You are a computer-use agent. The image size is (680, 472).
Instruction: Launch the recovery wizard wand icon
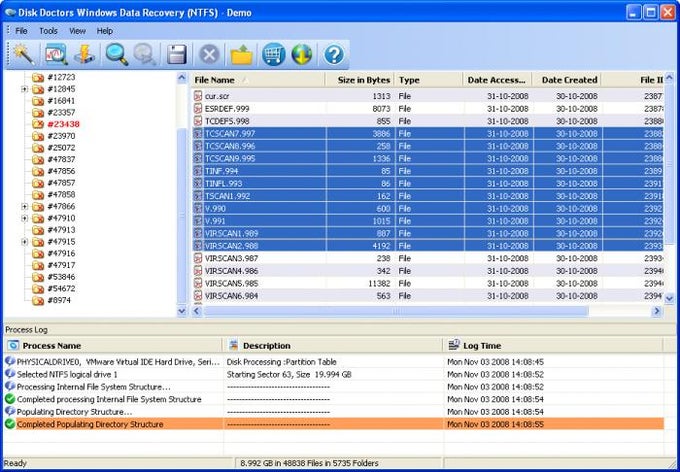[x=23, y=55]
